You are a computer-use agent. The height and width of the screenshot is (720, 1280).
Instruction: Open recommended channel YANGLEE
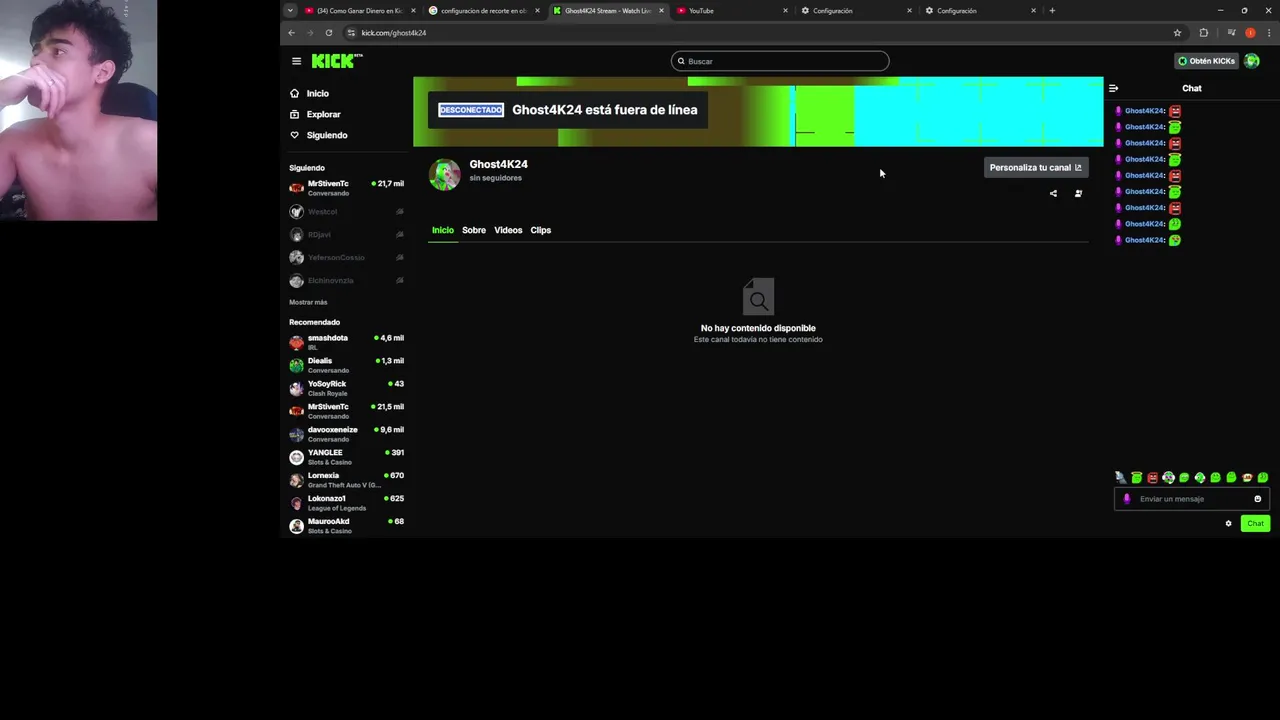pyautogui.click(x=347, y=457)
